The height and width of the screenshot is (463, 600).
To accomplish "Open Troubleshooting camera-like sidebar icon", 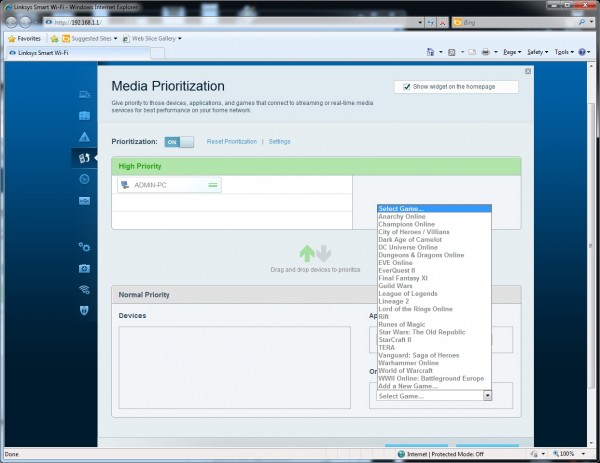I will (85, 269).
